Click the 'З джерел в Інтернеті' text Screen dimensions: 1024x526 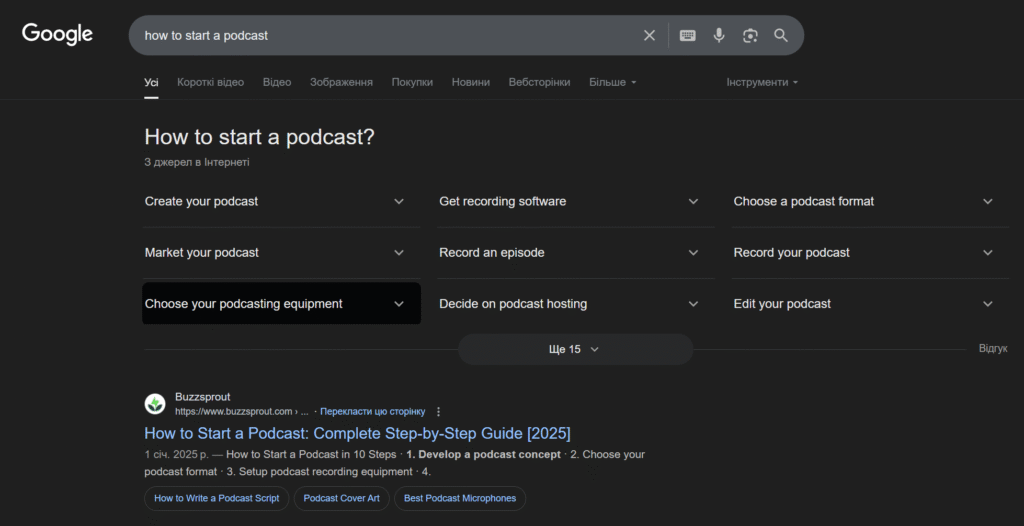(x=197, y=162)
